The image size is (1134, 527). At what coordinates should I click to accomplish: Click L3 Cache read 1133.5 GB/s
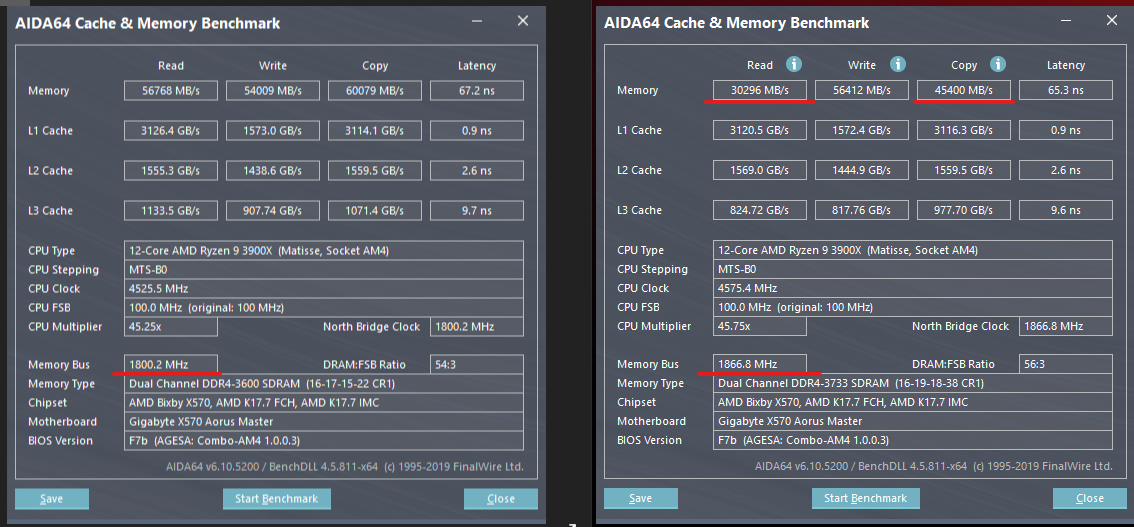pyautogui.click(x=171, y=210)
